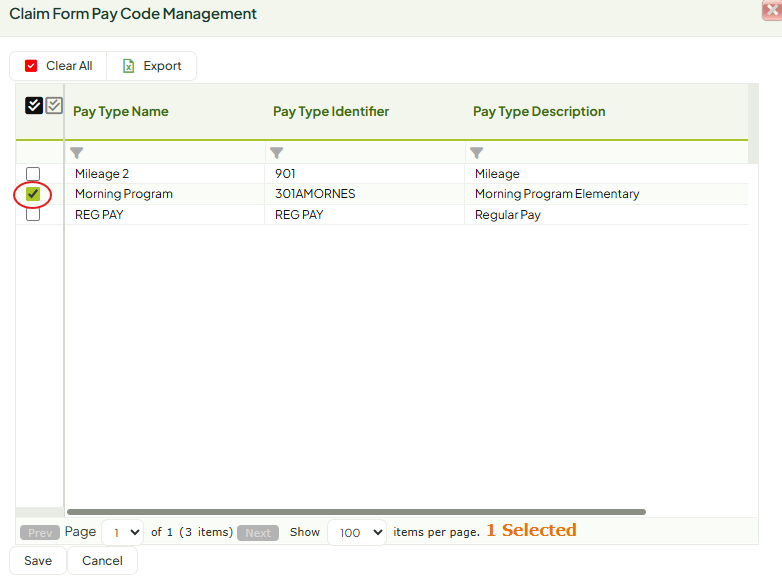Click the REG PAY identifier cell

click(365, 214)
